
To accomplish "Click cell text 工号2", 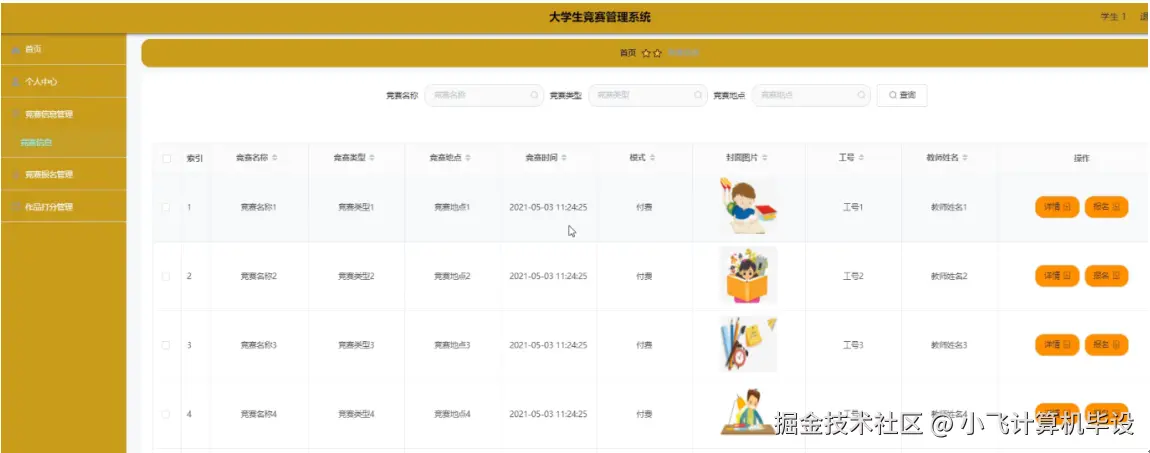I will pyautogui.click(x=853, y=276).
